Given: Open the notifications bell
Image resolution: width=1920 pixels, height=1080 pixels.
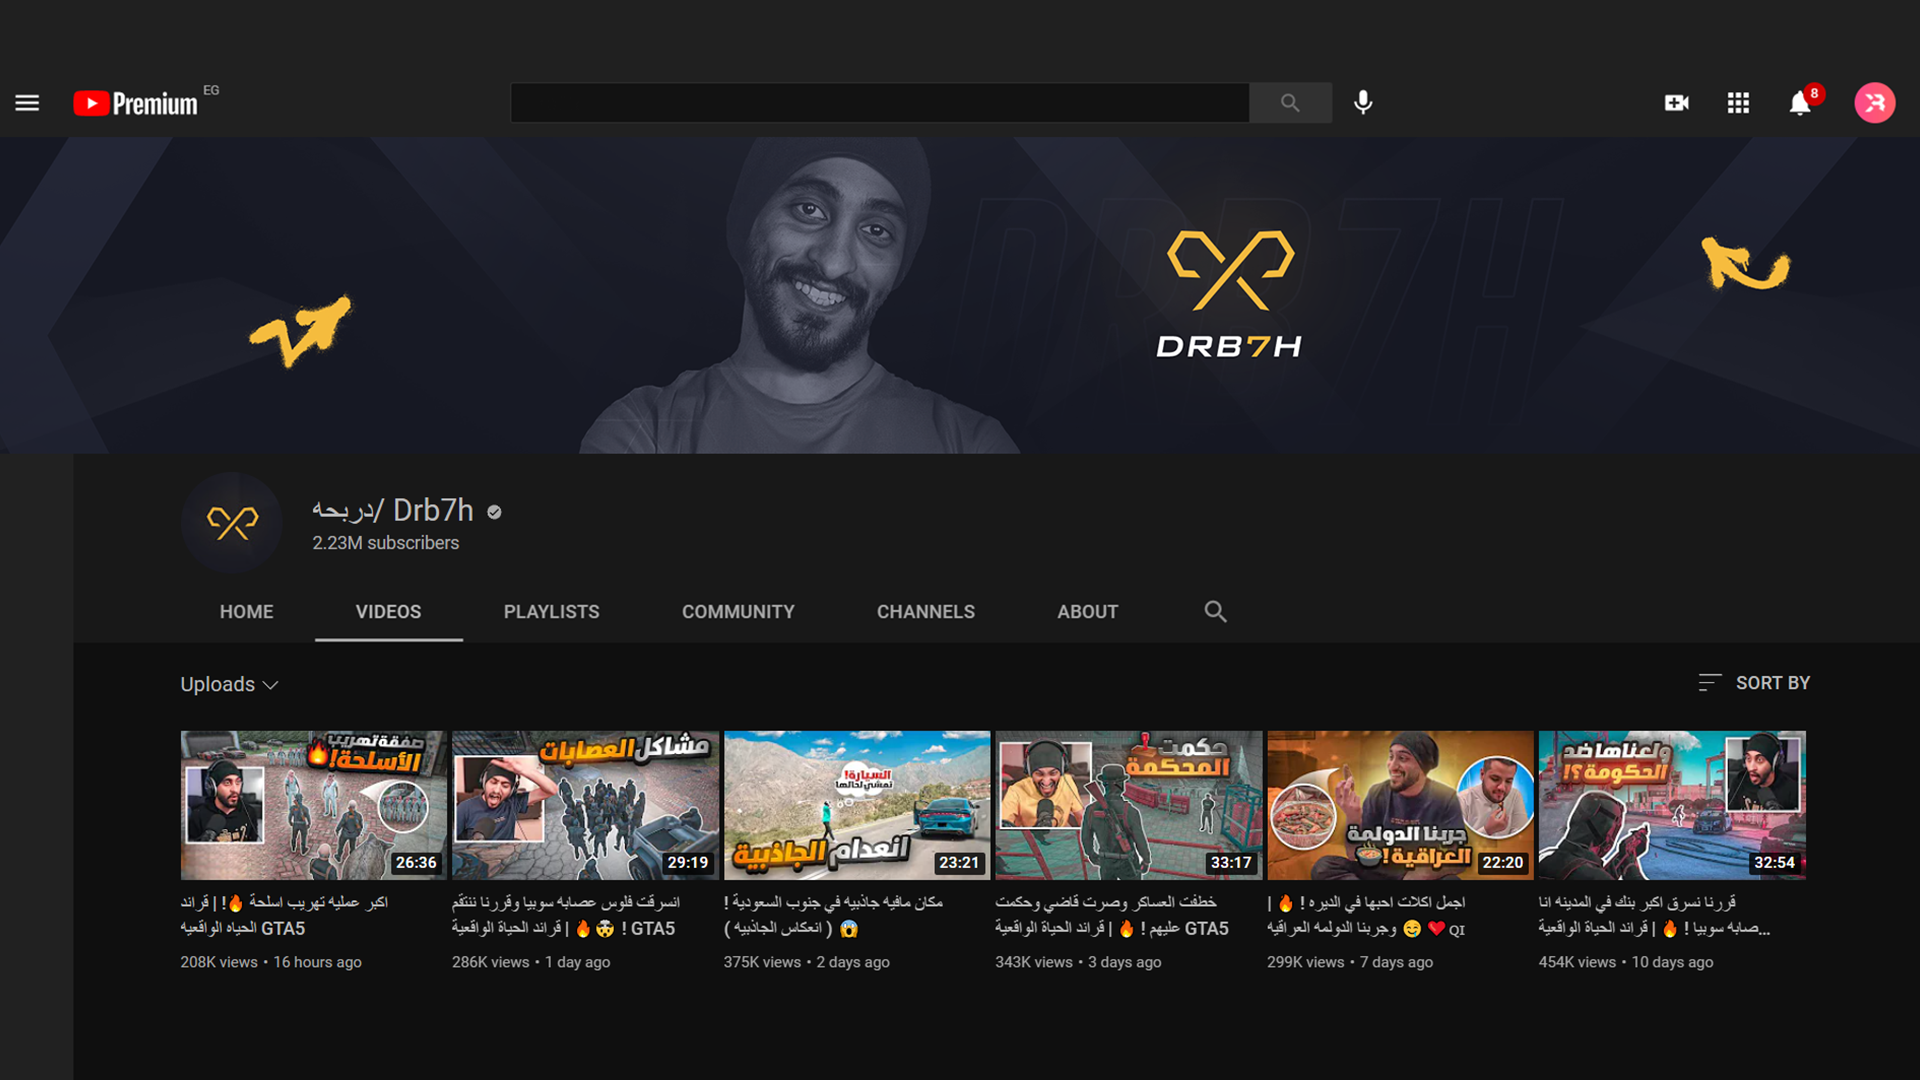Looking at the screenshot, I should 1800,103.
